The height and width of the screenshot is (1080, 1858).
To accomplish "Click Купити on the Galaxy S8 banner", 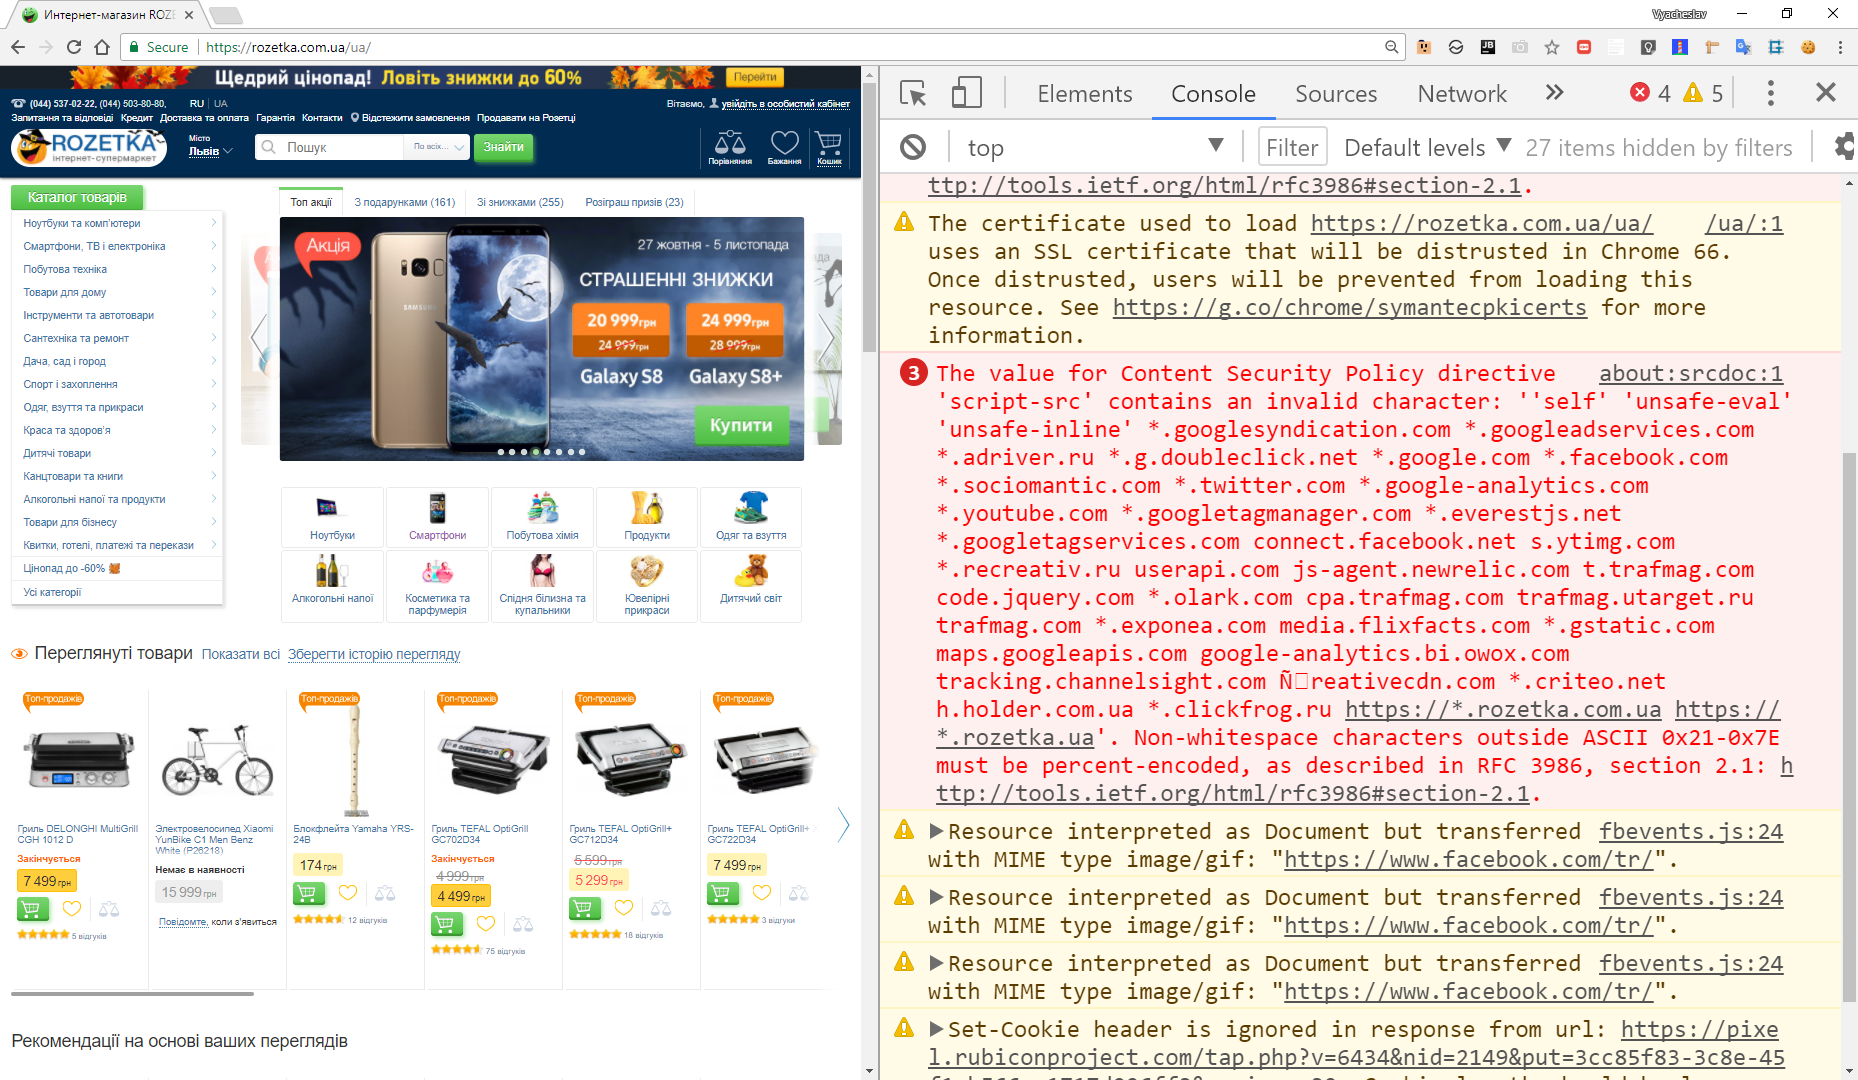I will click(741, 425).
